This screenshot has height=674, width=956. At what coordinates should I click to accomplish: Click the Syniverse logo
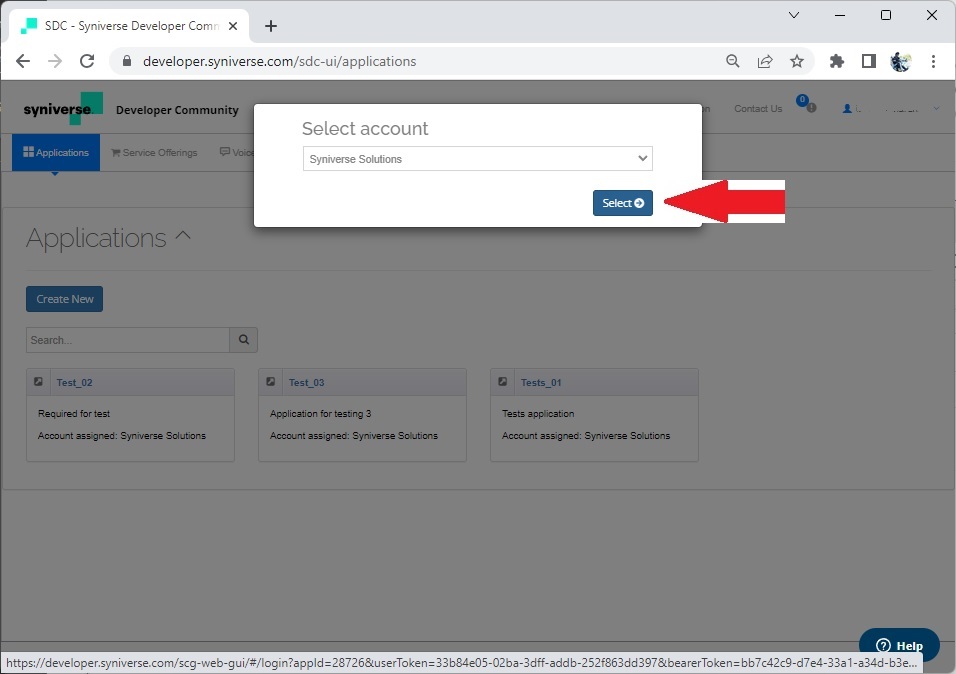click(63, 109)
